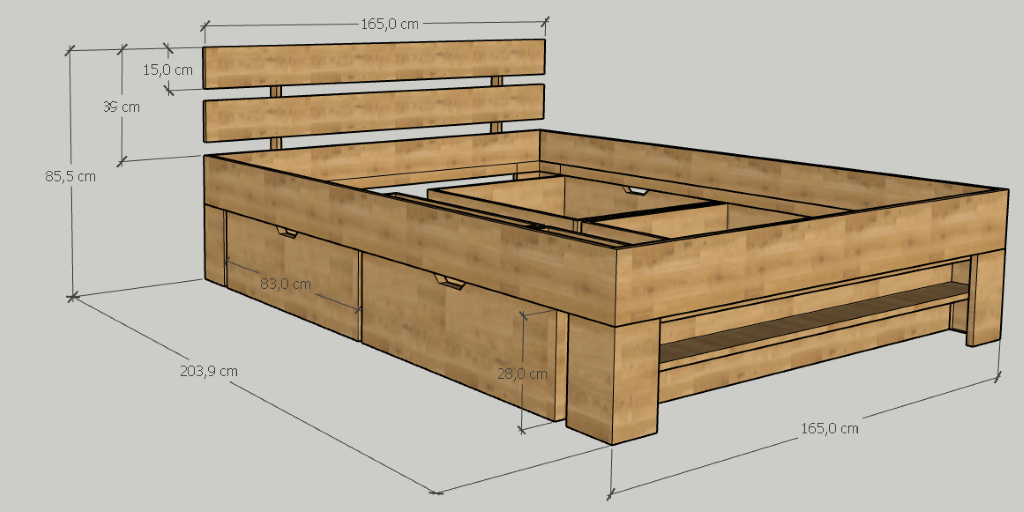Click the 28,0 cm drawer height label
The height and width of the screenshot is (512, 1024).
[x=522, y=374]
